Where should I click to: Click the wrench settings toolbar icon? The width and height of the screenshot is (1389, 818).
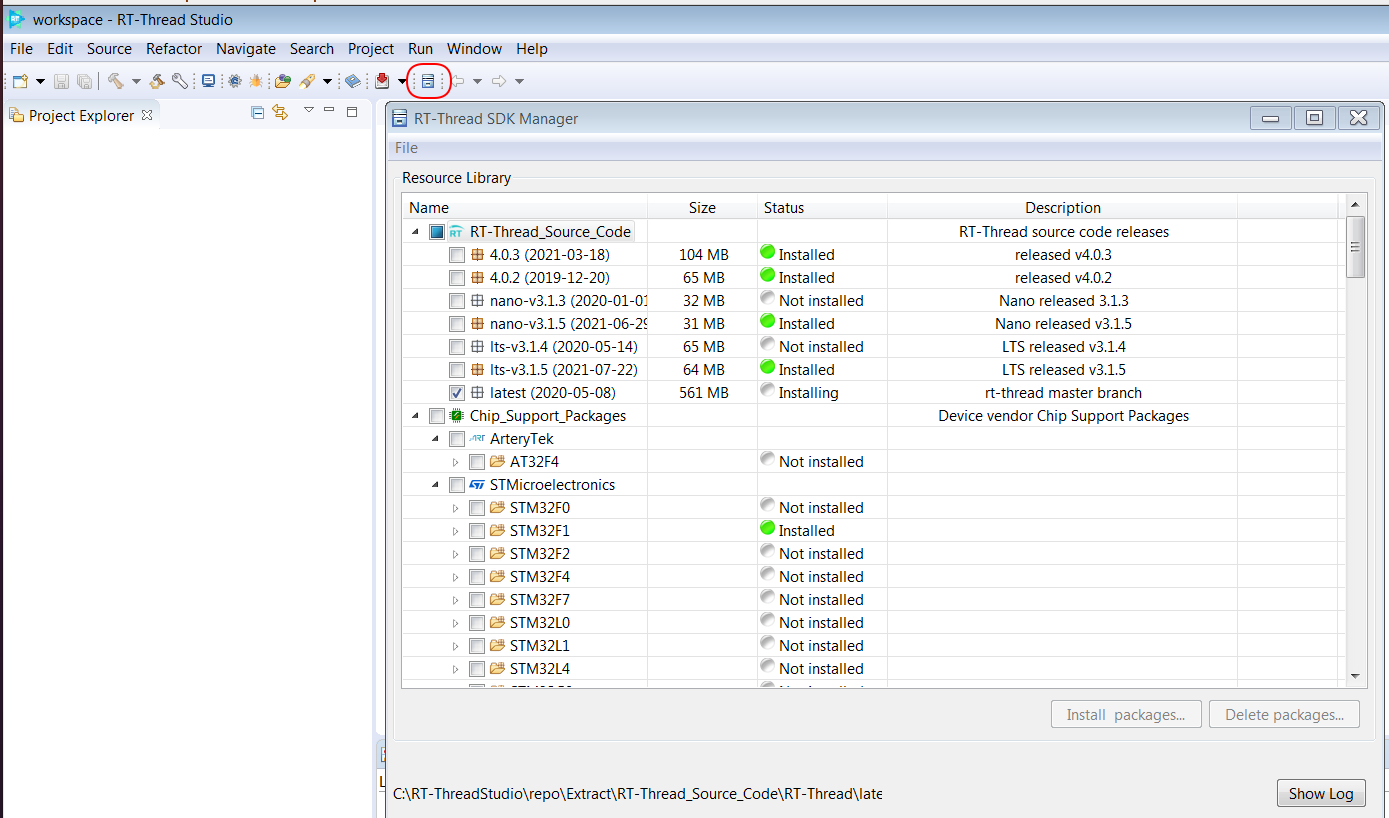pos(179,81)
